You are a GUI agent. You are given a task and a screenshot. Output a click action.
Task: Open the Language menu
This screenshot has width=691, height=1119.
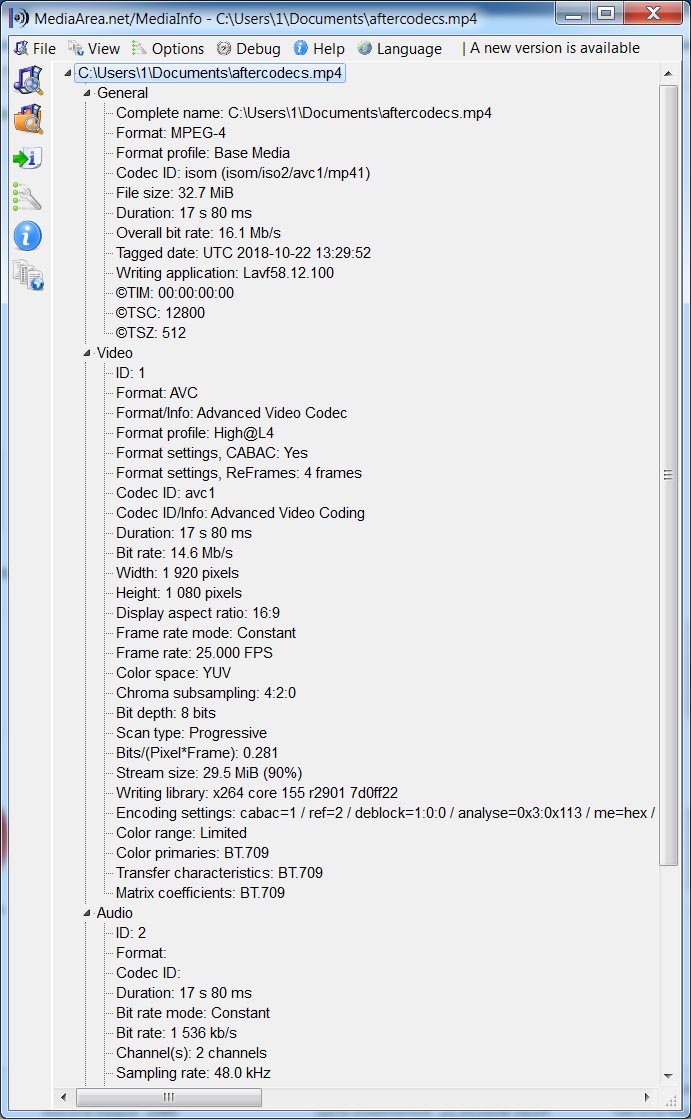(x=400, y=49)
